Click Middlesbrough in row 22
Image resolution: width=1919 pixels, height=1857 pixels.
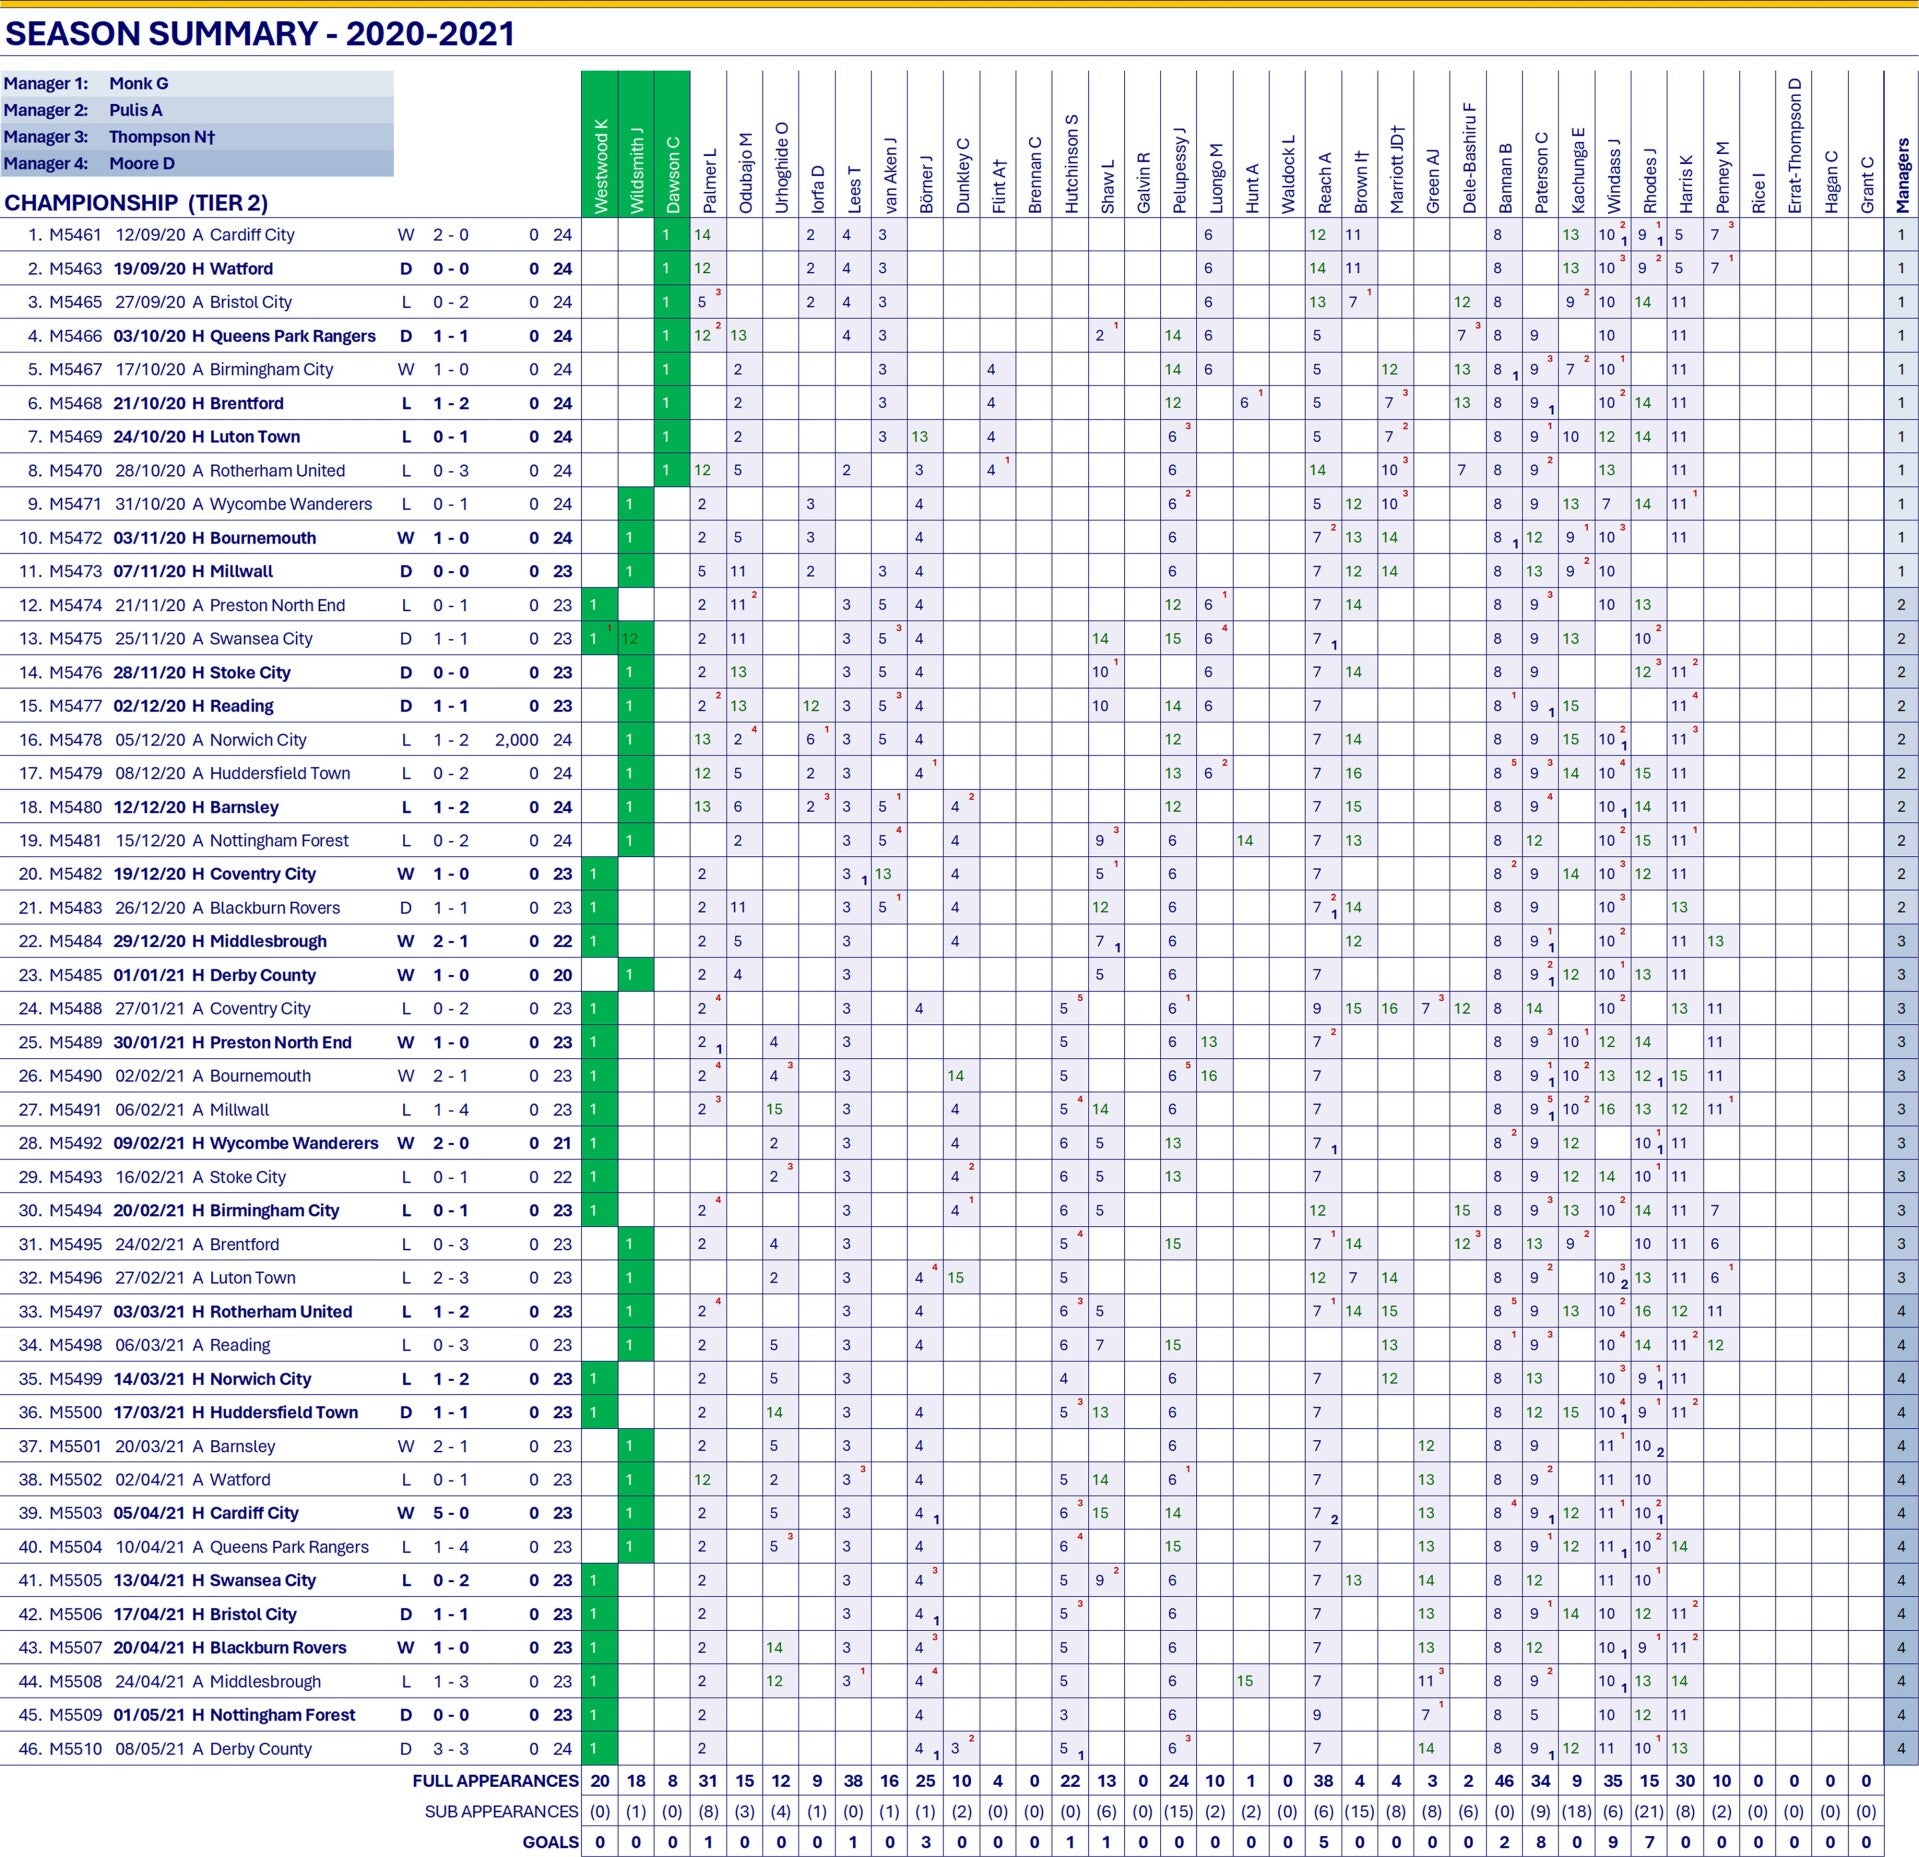pyautogui.click(x=268, y=941)
